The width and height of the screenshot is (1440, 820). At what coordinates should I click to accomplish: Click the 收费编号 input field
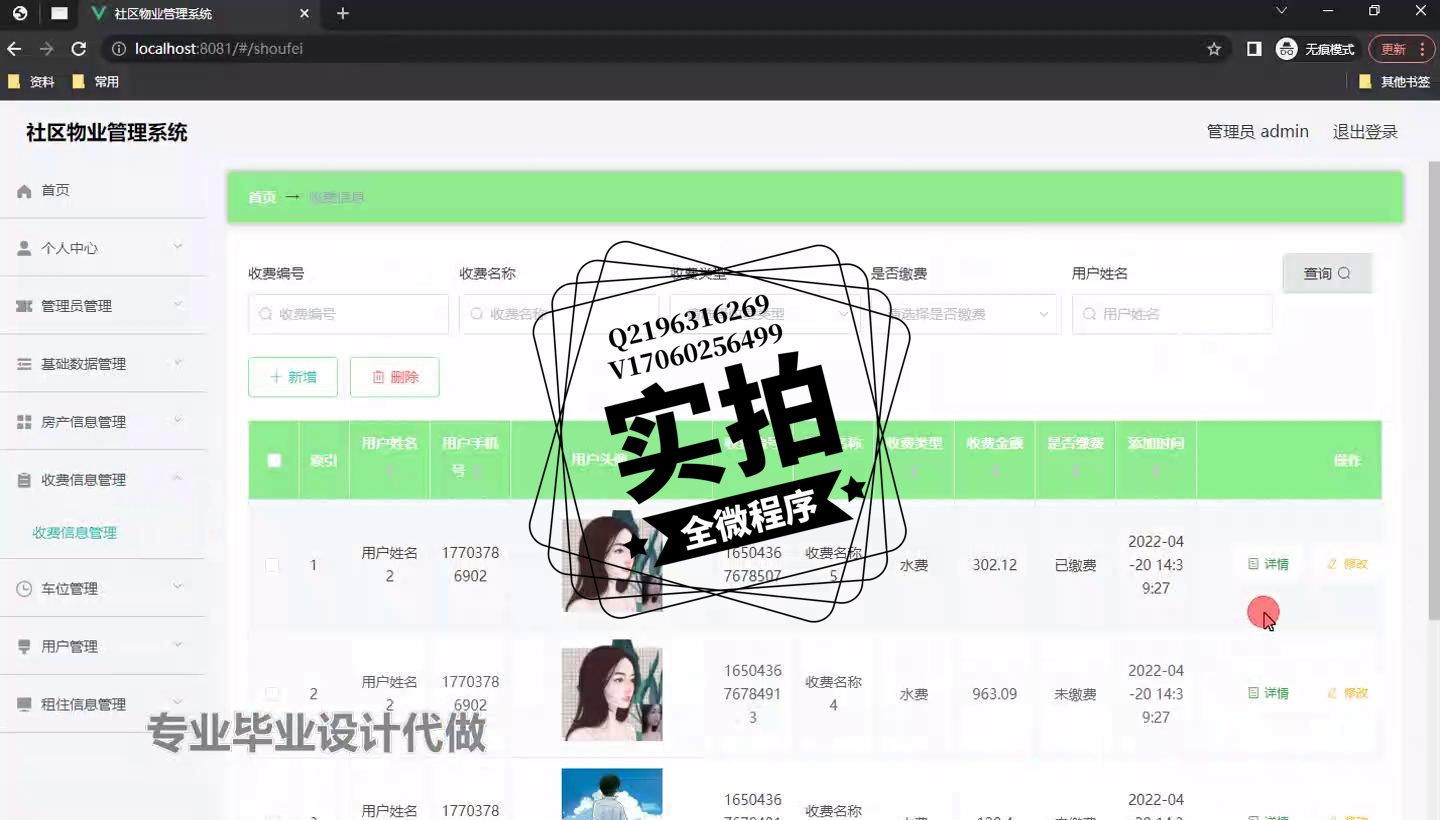click(349, 314)
